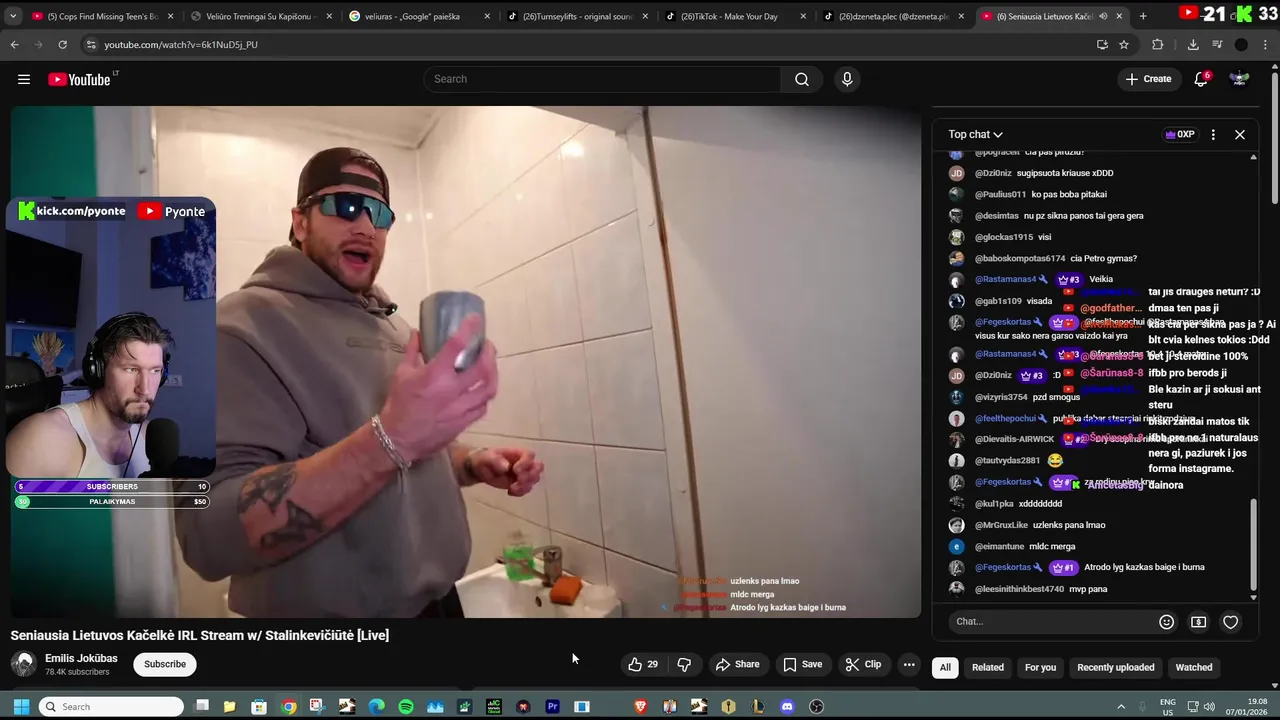The image size is (1280, 720).
Task: View site information icon in address bar
Action: point(91,44)
